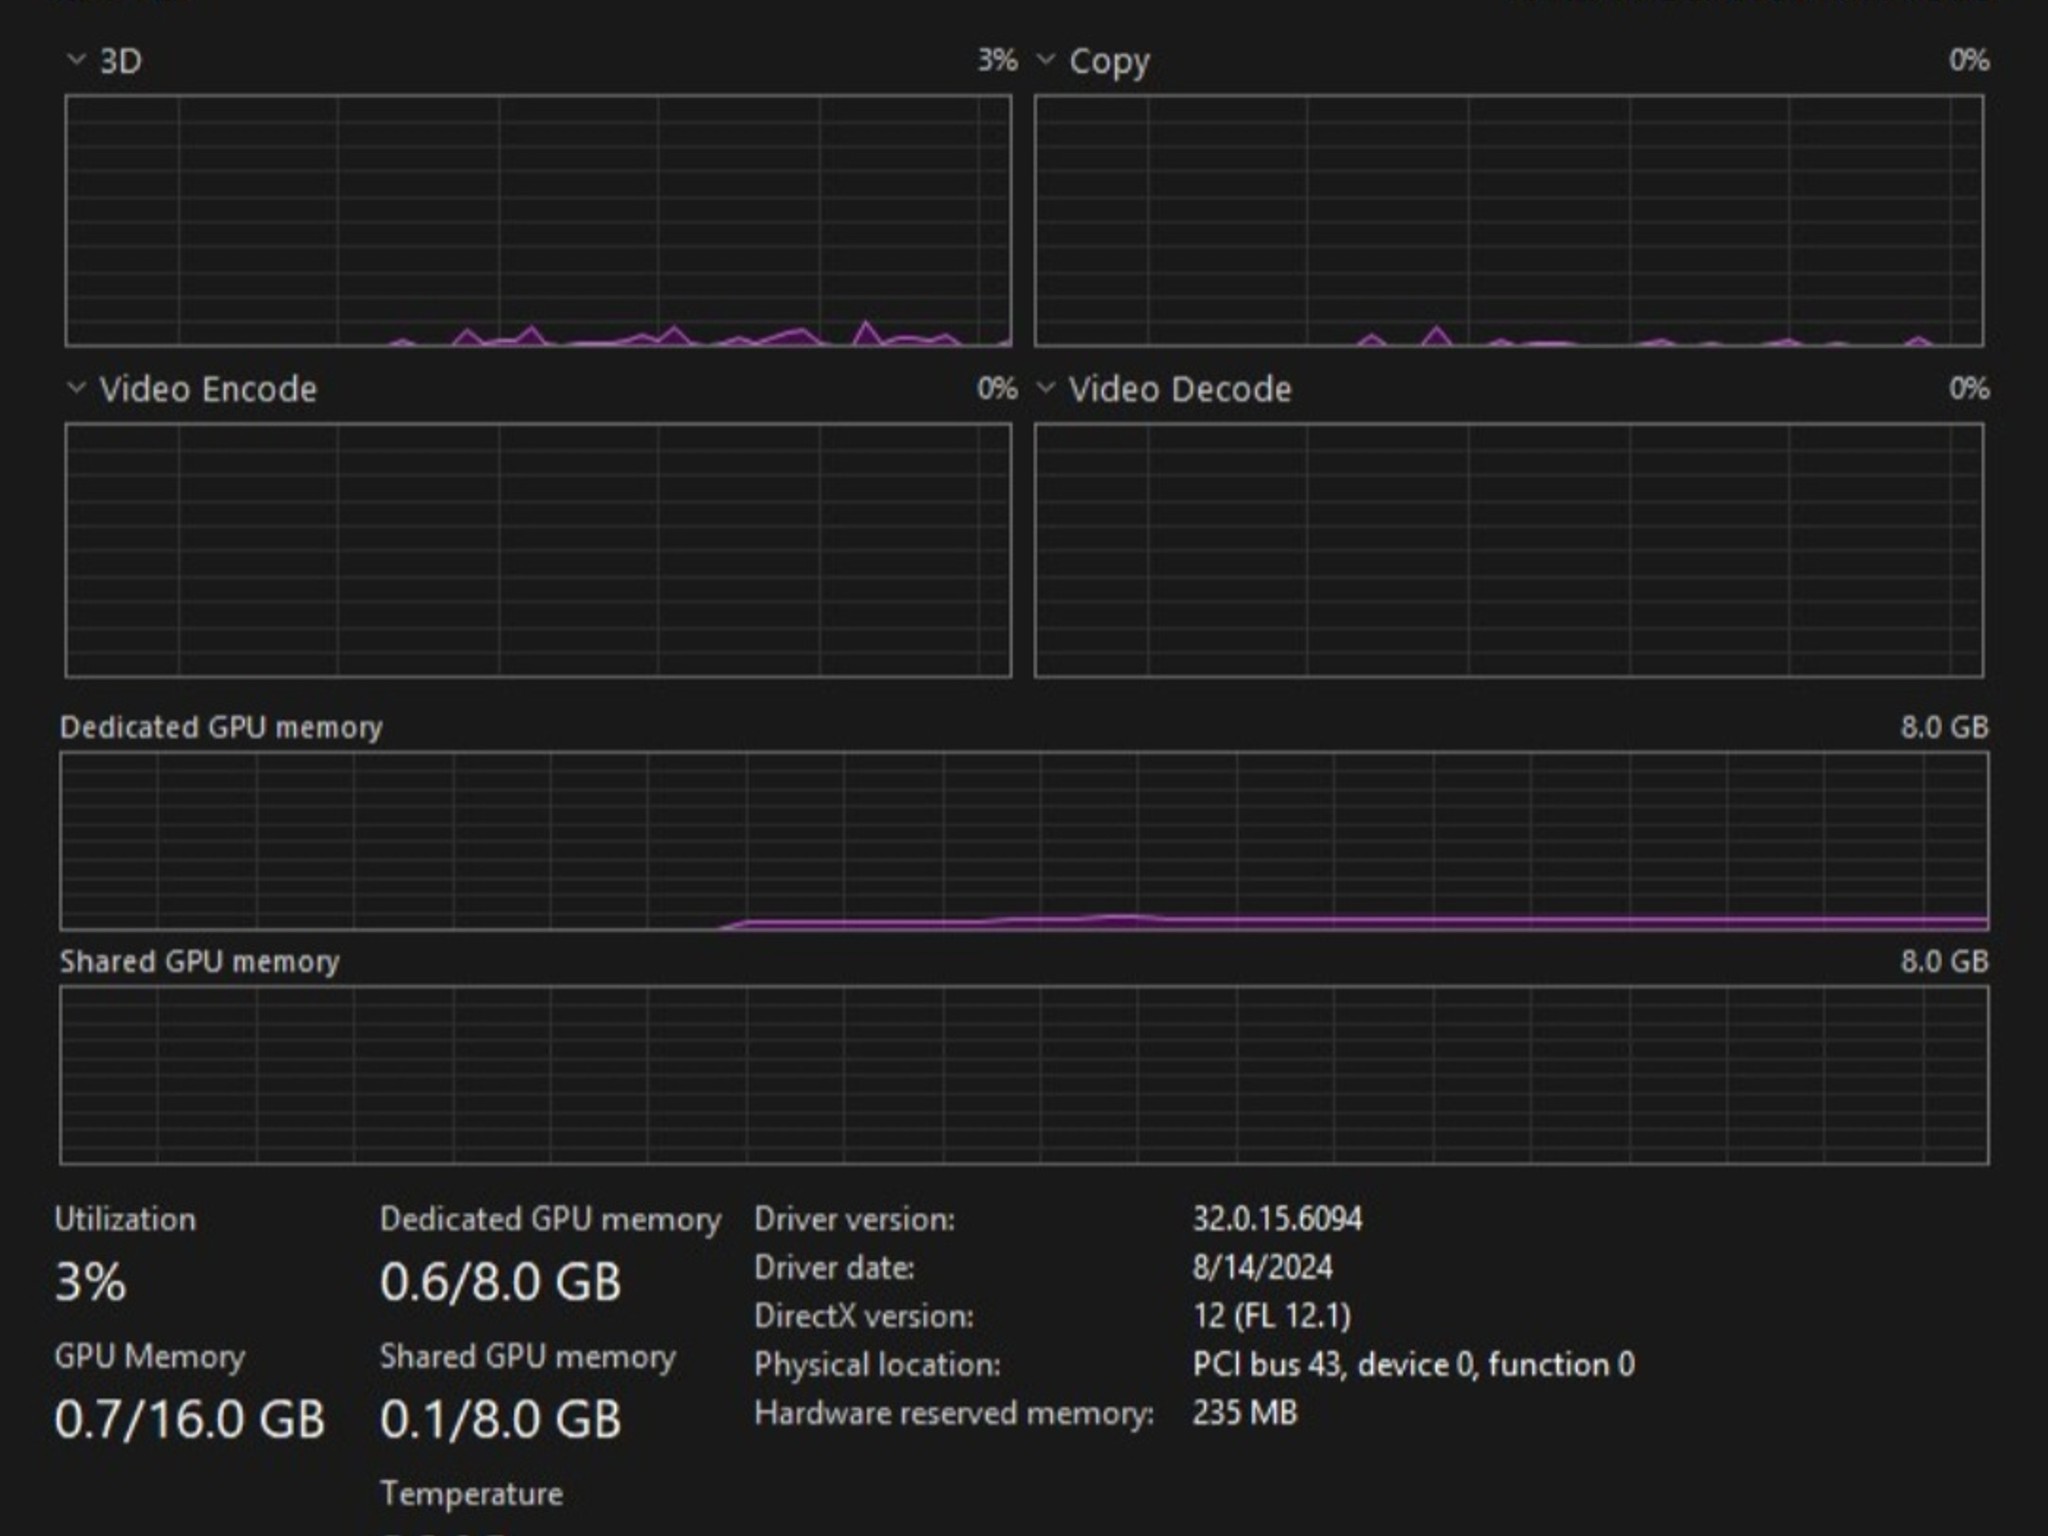
Task: Click the Shared GPU memory graph title
Action: point(200,961)
